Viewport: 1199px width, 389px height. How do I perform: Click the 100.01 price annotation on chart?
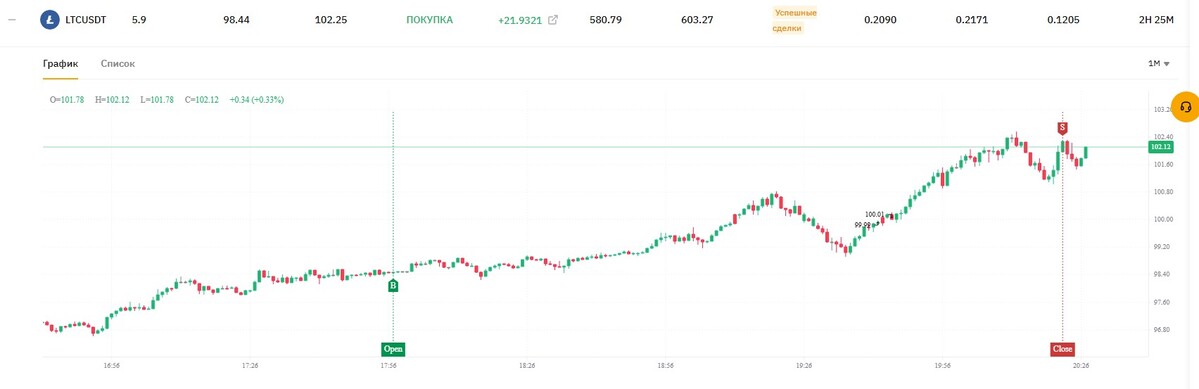[x=874, y=215]
